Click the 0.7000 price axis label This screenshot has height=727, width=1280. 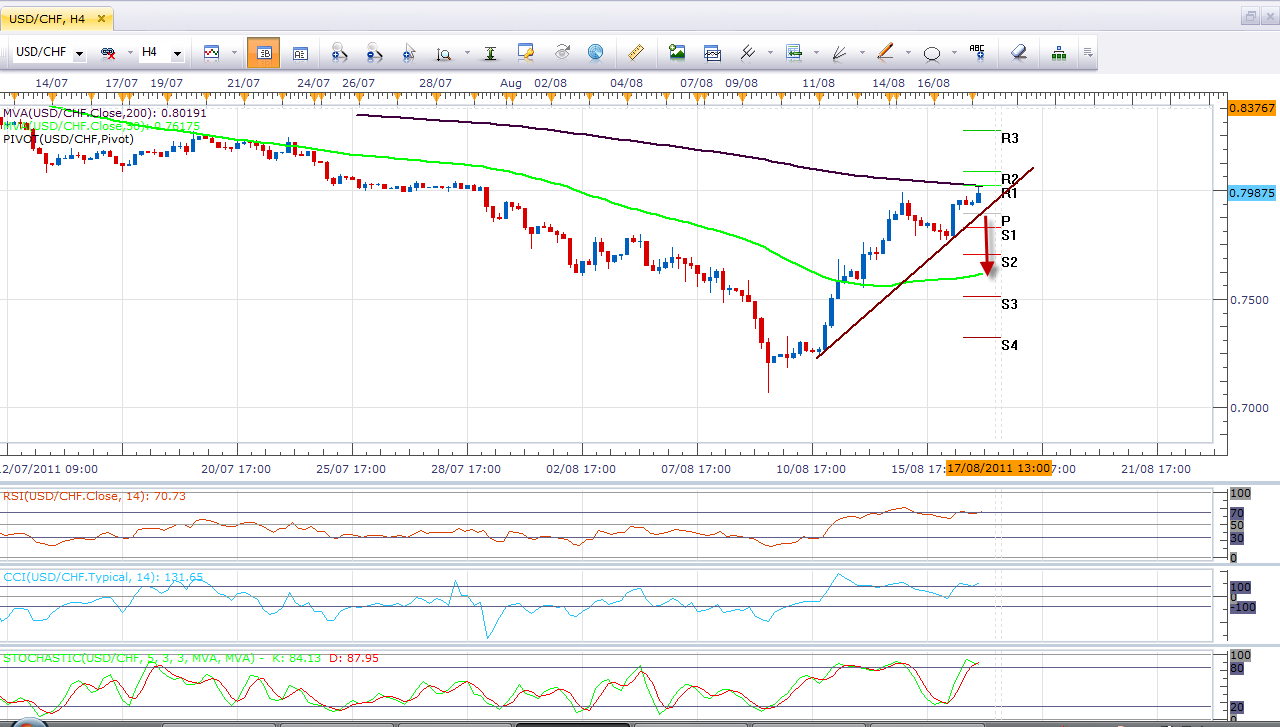pos(1248,408)
